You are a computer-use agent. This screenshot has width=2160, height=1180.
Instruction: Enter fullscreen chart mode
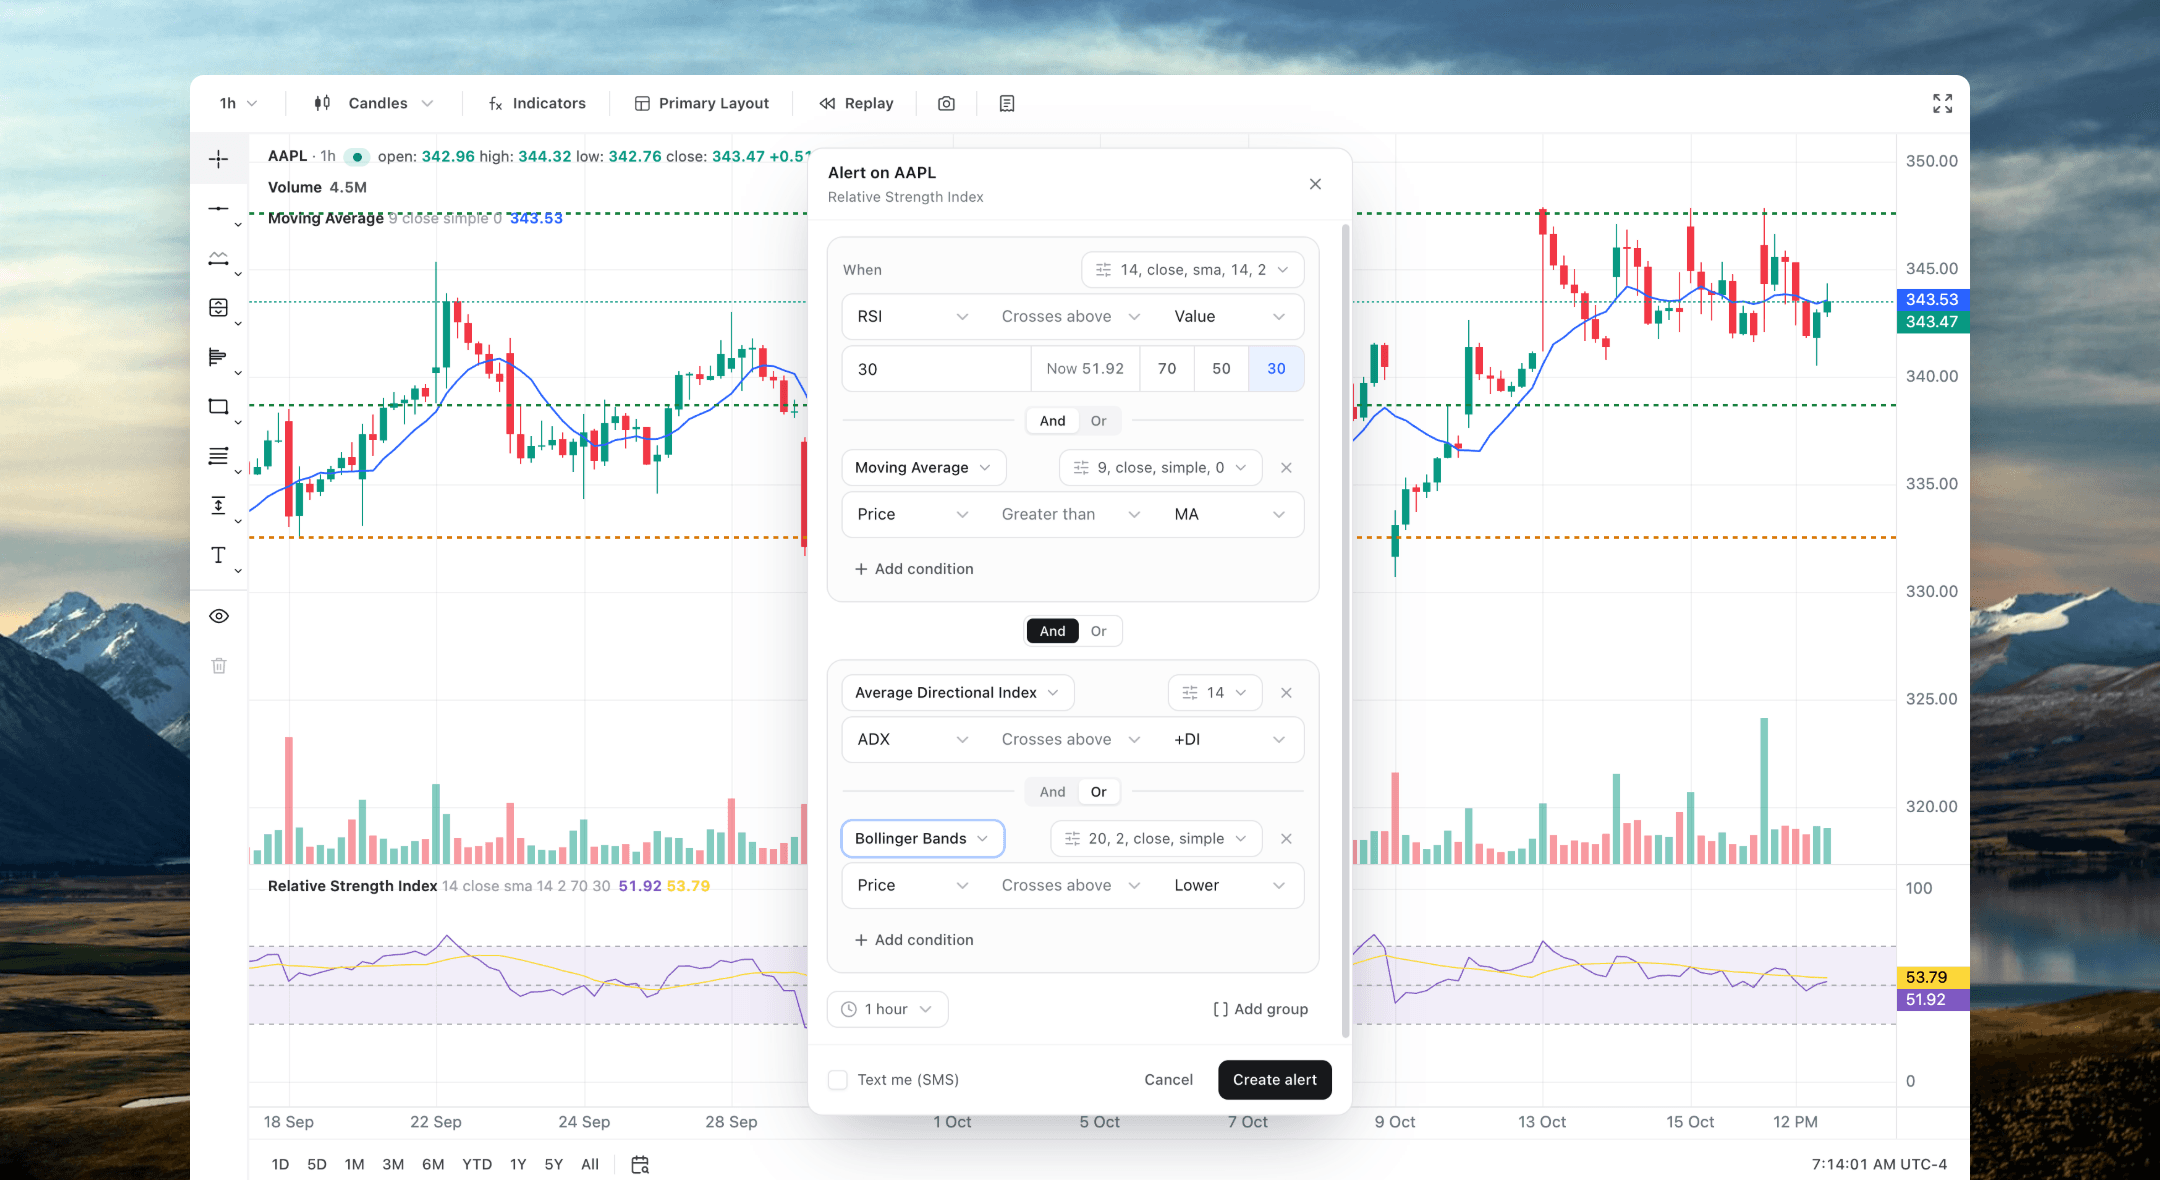1942,103
